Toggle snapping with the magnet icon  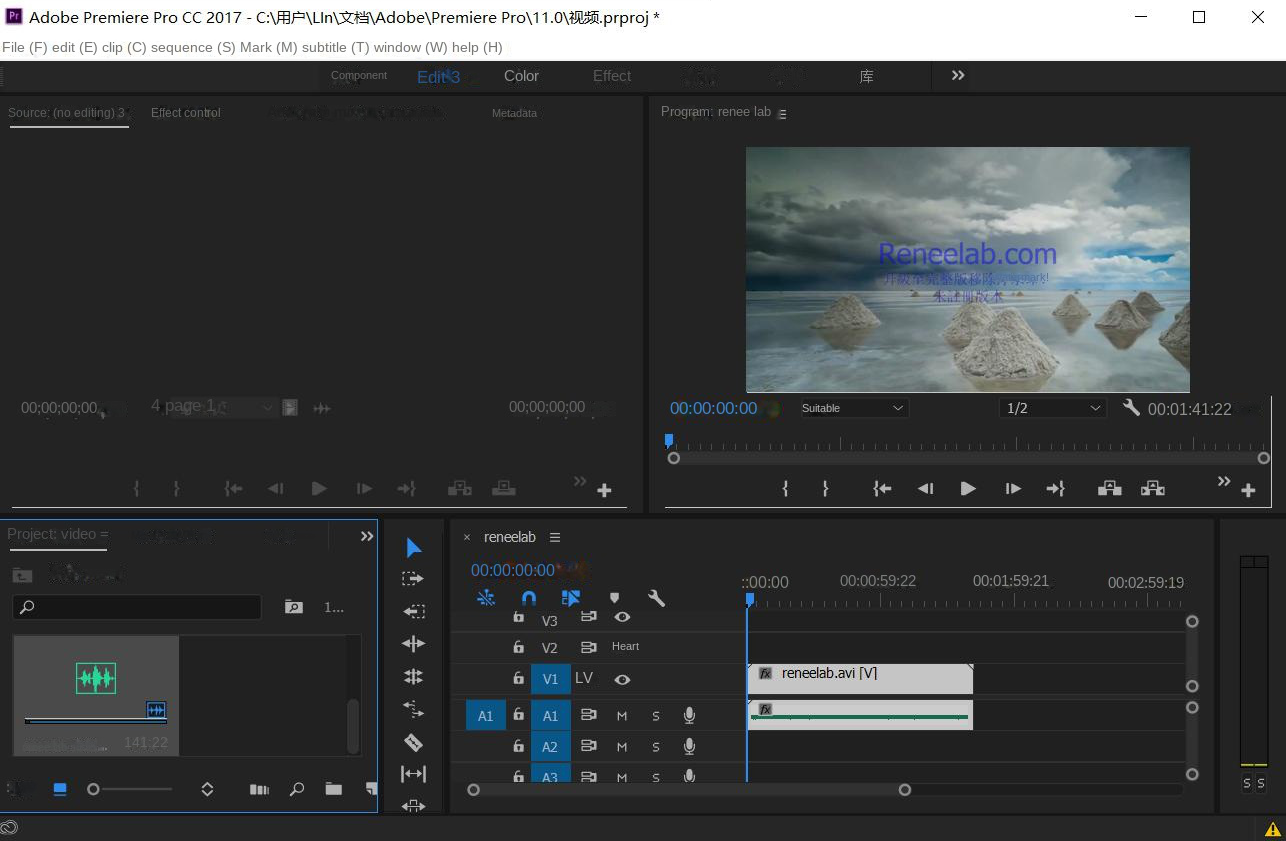tap(528, 597)
